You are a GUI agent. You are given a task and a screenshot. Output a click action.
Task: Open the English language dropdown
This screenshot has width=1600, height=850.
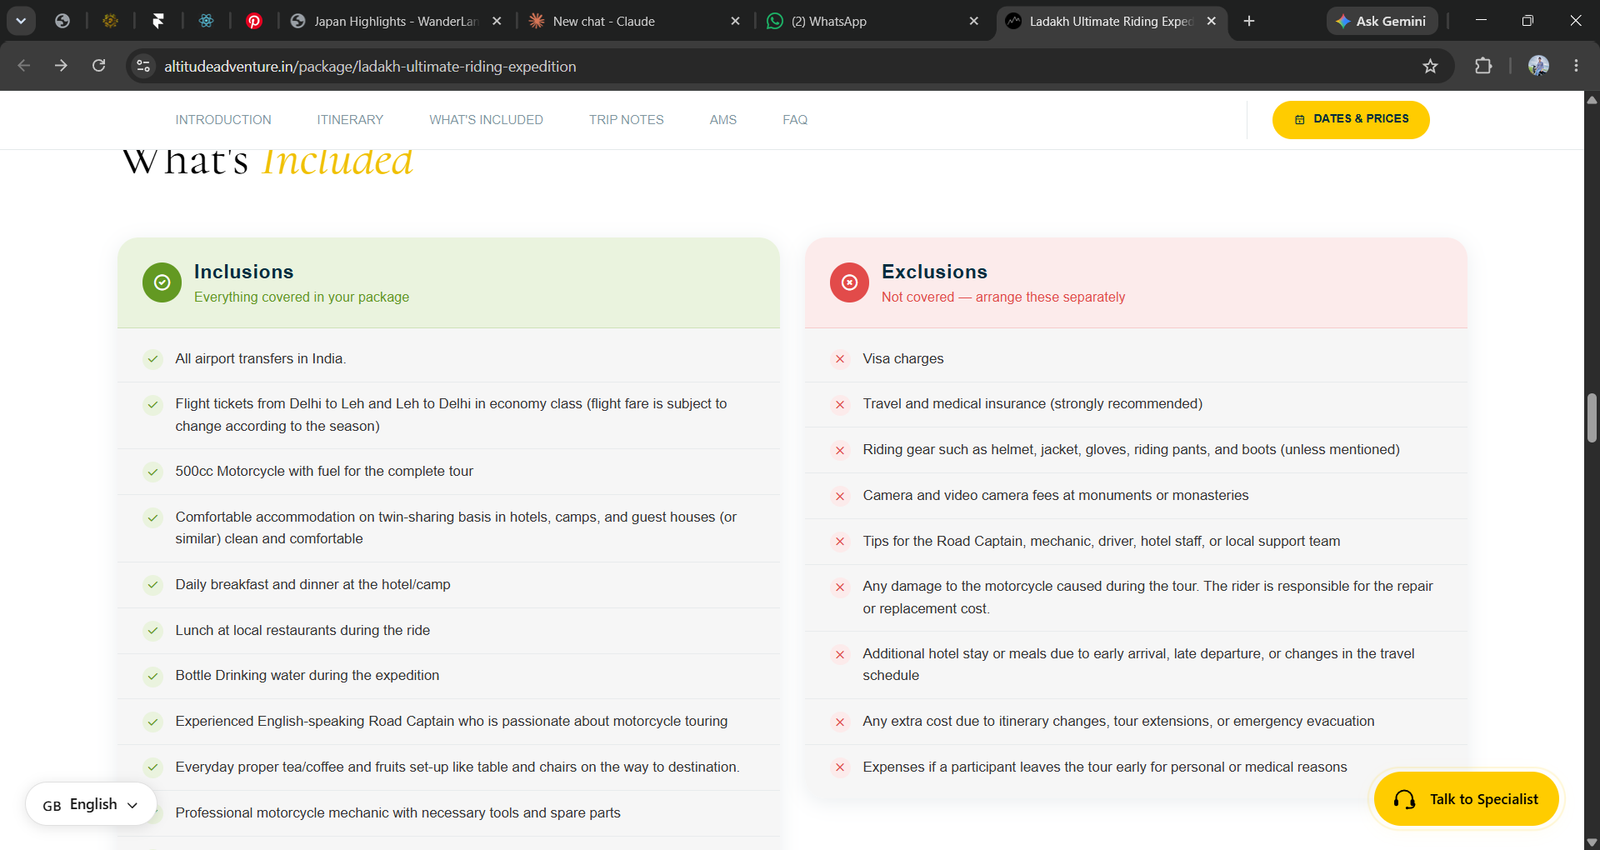point(91,804)
